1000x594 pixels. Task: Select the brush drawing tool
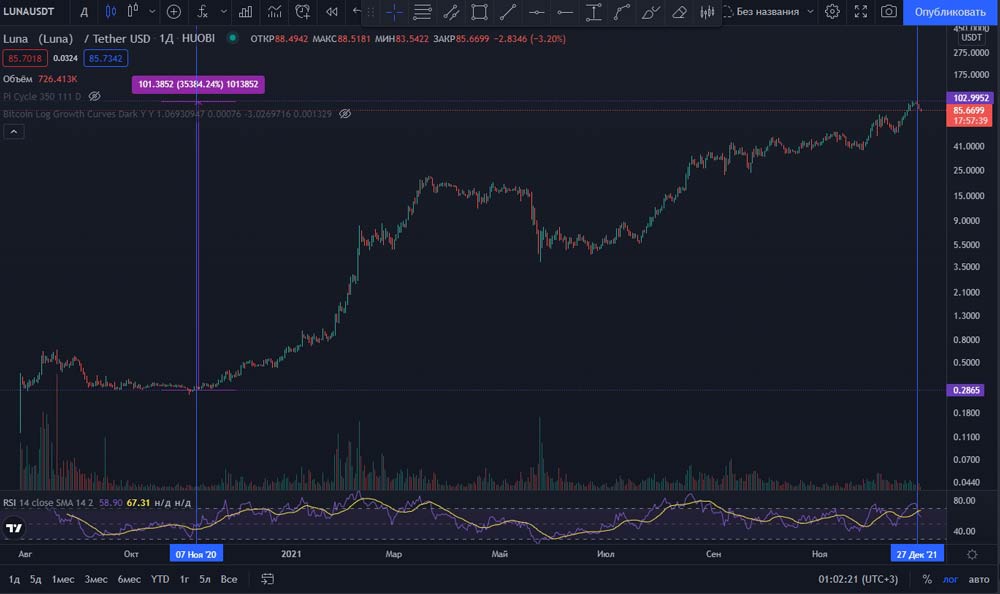[x=651, y=12]
